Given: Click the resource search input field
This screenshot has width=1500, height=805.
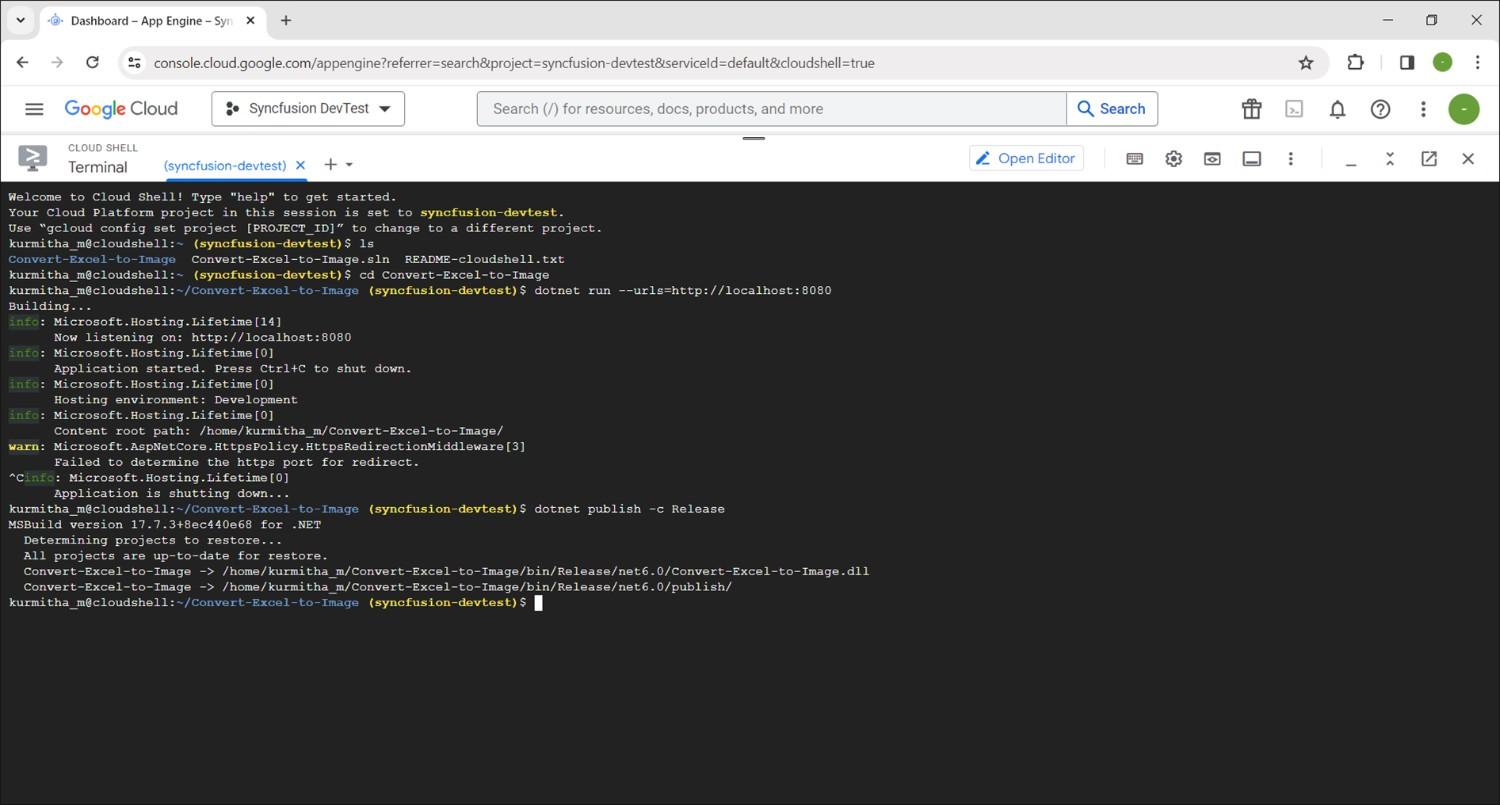Looking at the screenshot, I should click(x=770, y=109).
